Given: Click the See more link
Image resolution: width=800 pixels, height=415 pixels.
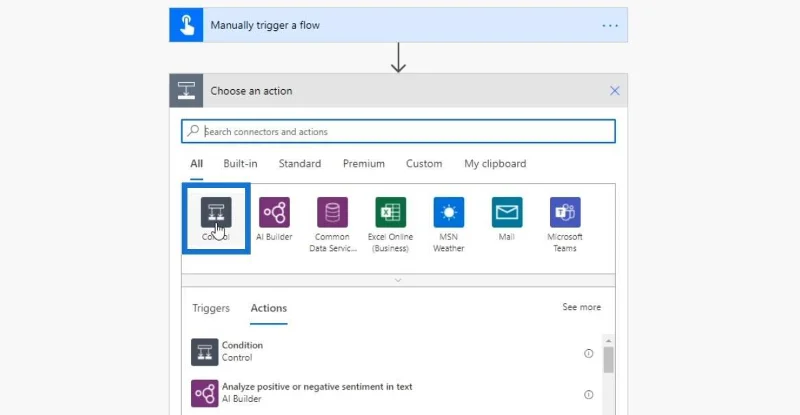Looking at the screenshot, I should [x=582, y=307].
